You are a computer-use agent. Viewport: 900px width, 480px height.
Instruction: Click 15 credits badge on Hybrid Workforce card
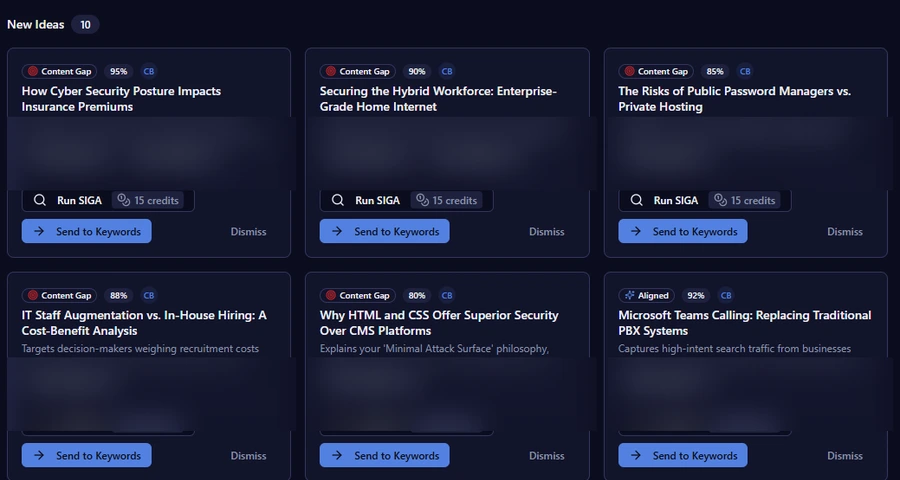[447, 200]
